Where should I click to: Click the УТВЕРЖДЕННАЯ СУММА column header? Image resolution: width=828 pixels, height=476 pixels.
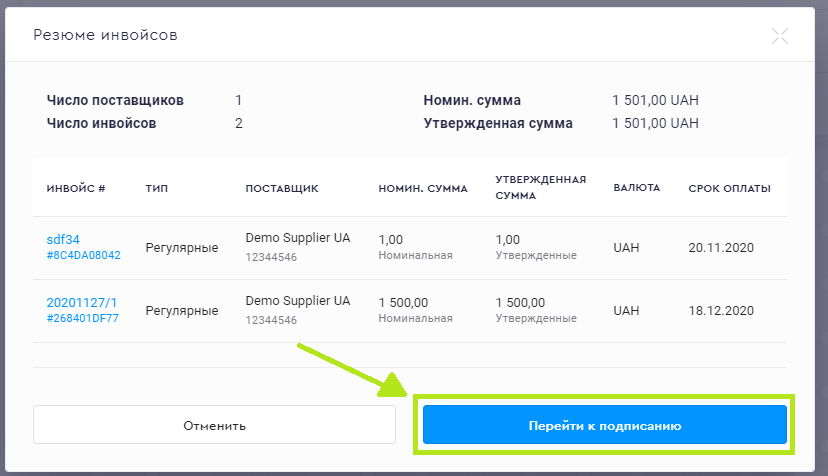tap(540, 188)
